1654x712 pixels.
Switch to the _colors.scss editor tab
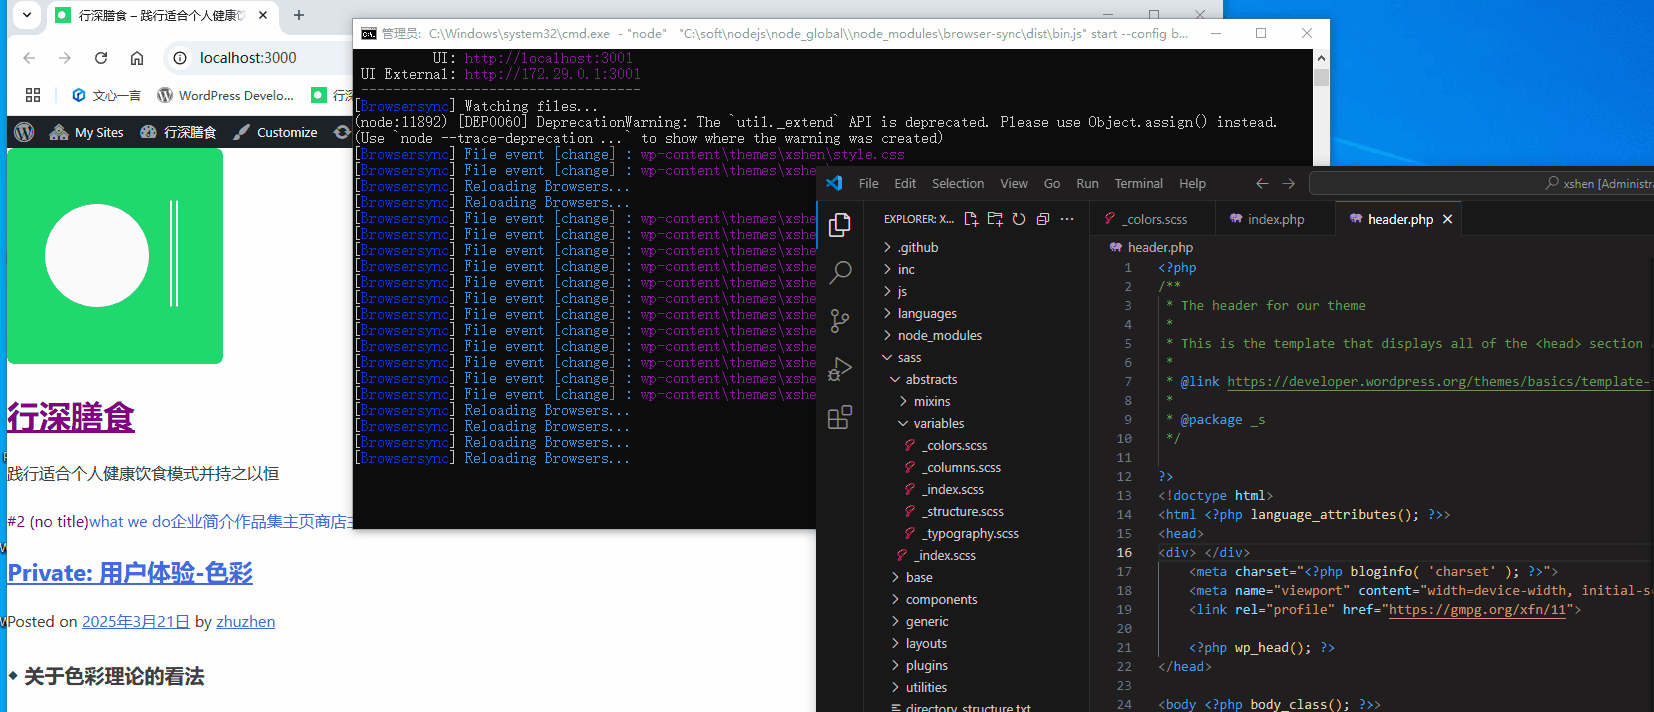coord(1153,219)
